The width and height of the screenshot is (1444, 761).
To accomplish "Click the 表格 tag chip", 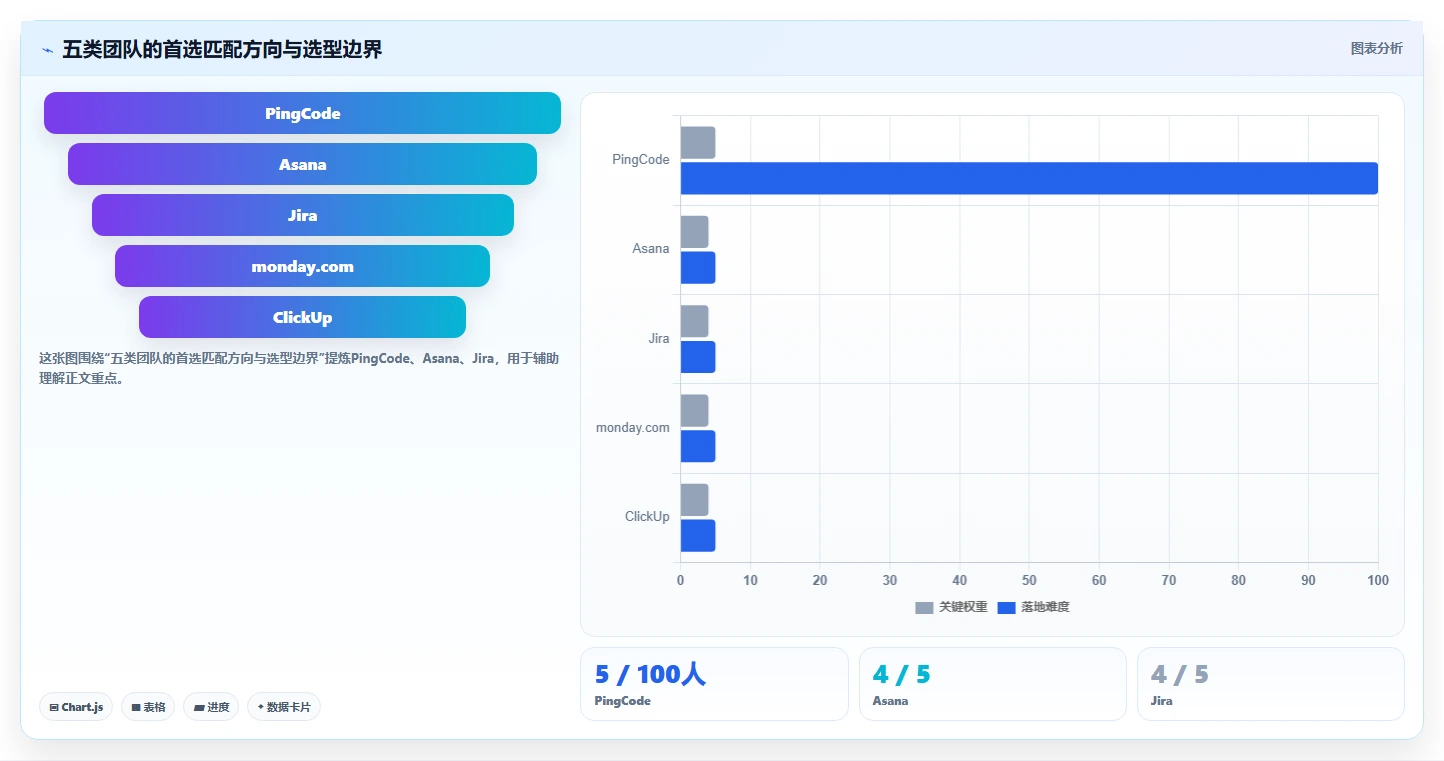I will (148, 707).
